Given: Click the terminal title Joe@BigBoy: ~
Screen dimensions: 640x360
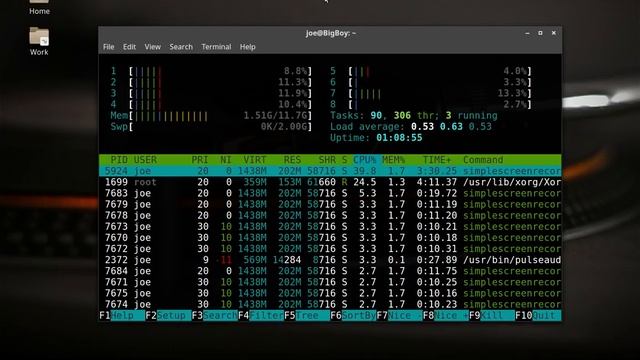Looking at the screenshot, I should click(331, 33).
